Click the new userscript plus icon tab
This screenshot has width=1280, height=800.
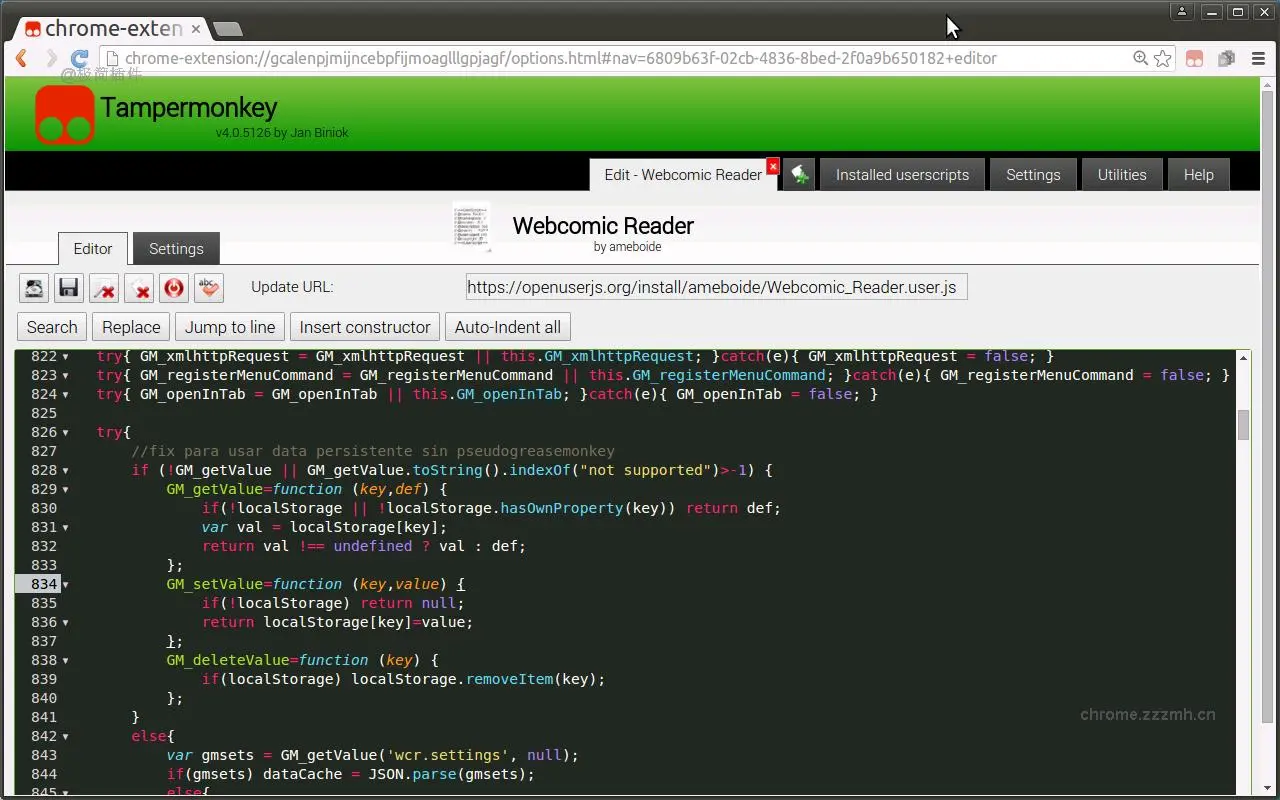click(798, 174)
